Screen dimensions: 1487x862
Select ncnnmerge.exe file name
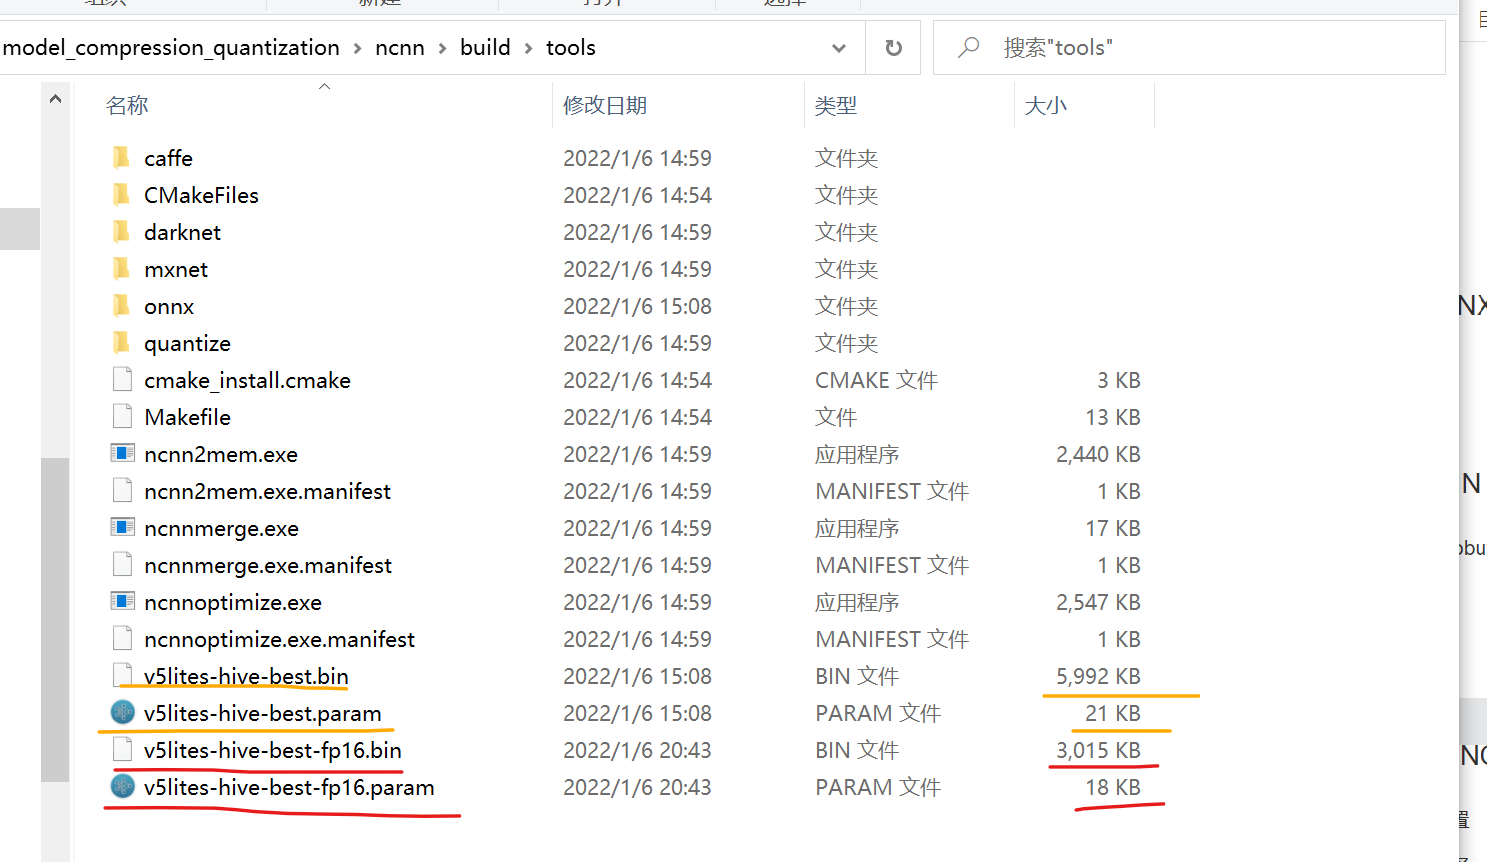point(221,528)
